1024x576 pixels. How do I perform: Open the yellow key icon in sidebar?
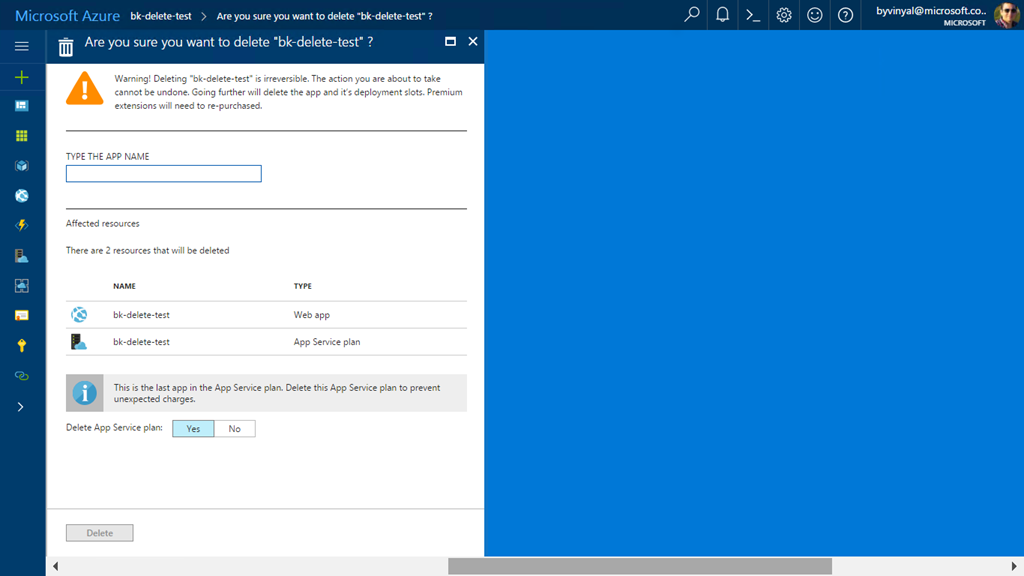point(22,345)
